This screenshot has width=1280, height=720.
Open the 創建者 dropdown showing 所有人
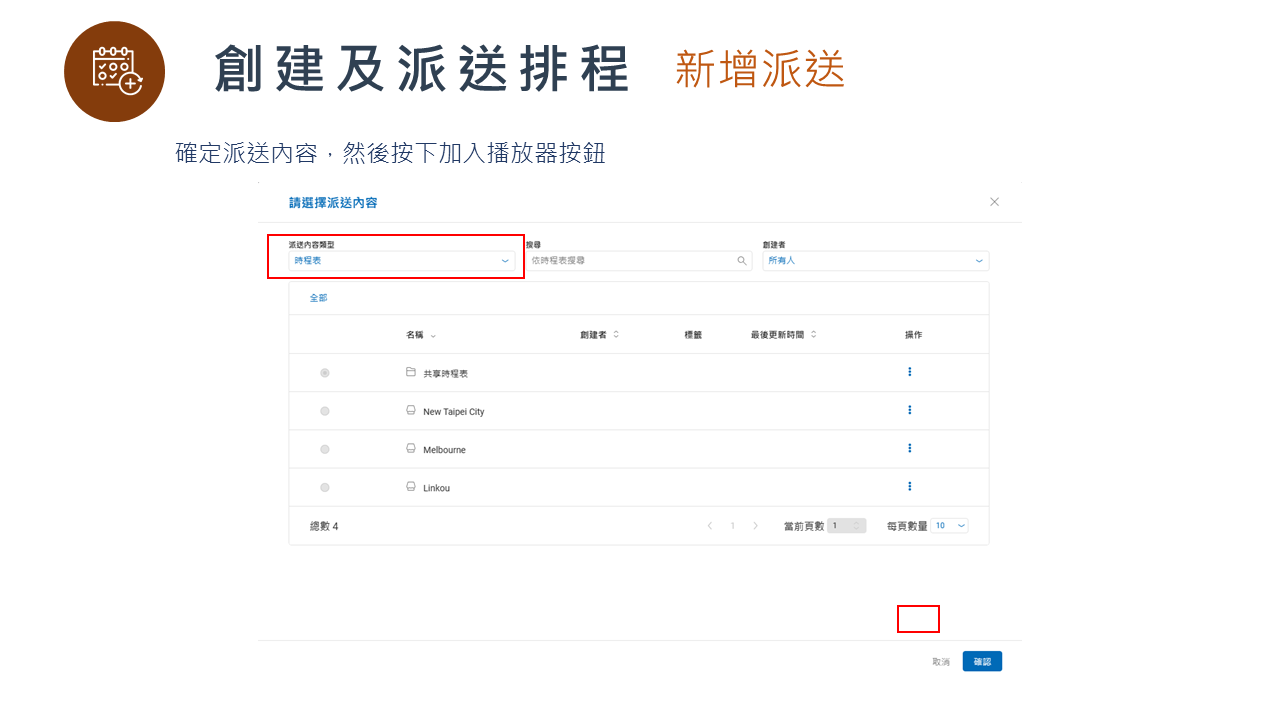point(875,260)
